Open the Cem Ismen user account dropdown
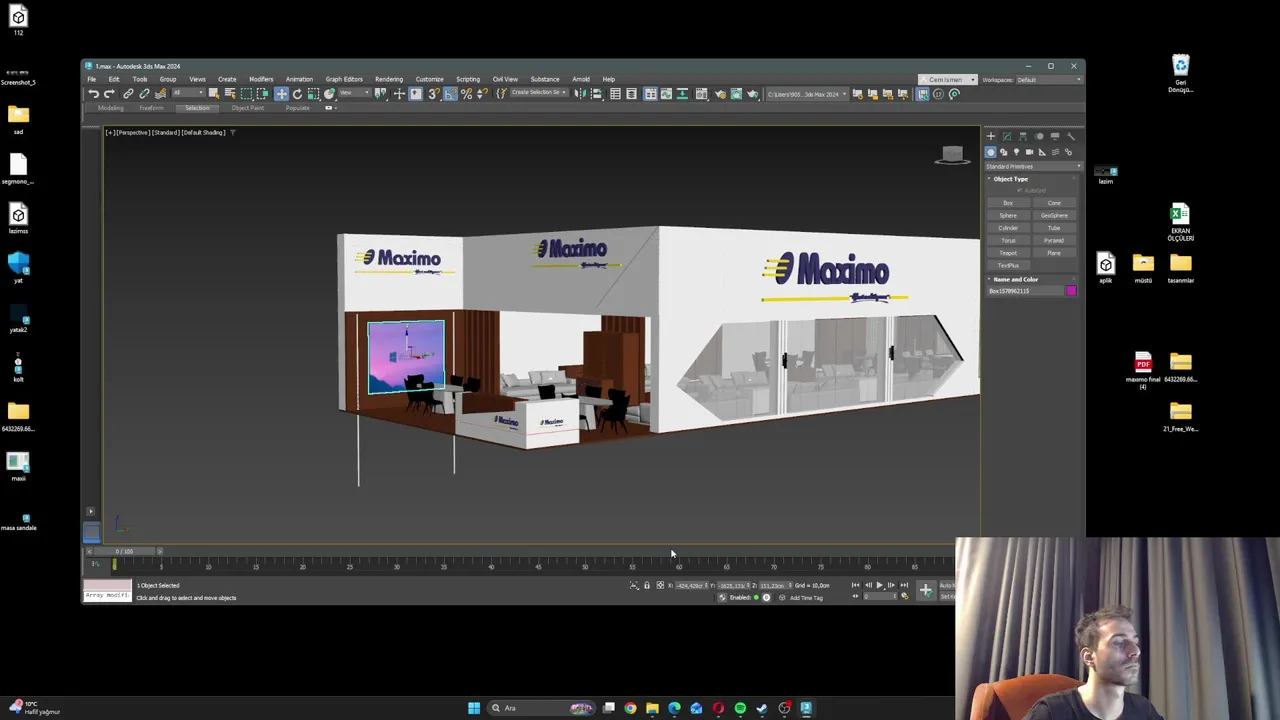 tap(947, 80)
